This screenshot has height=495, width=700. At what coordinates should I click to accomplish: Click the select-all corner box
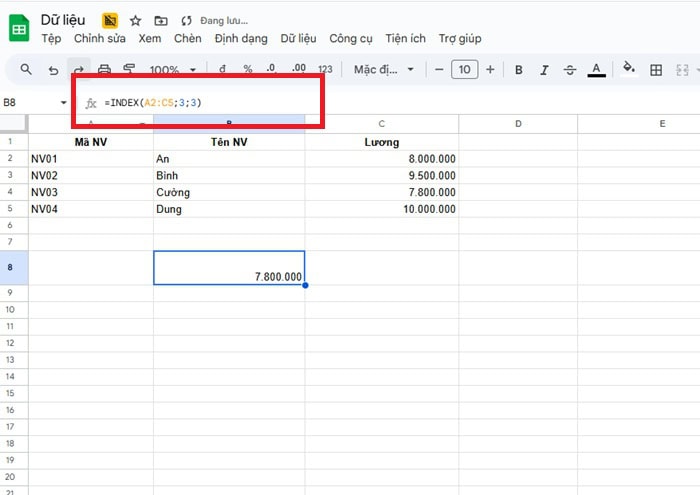click(x=14, y=124)
